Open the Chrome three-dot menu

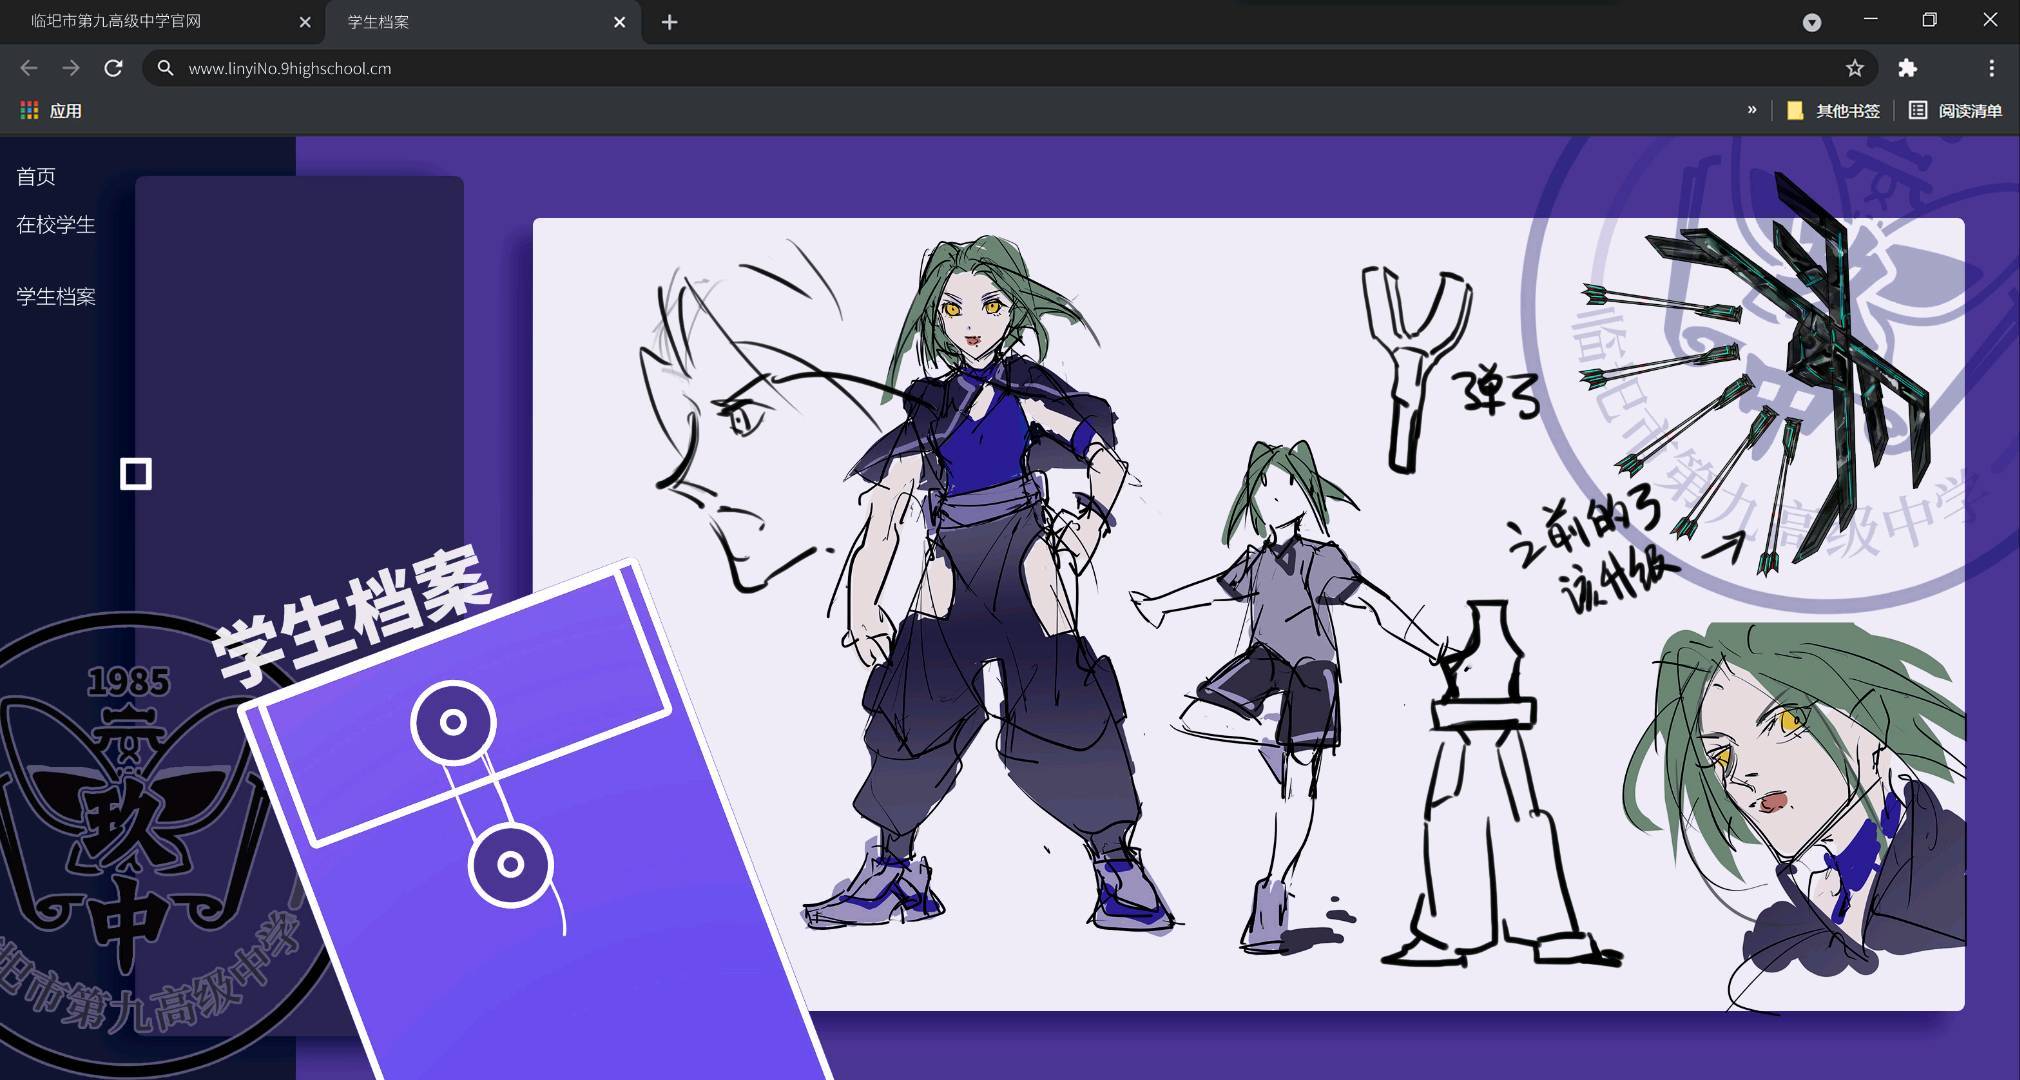pyautogui.click(x=1991, y=68)
